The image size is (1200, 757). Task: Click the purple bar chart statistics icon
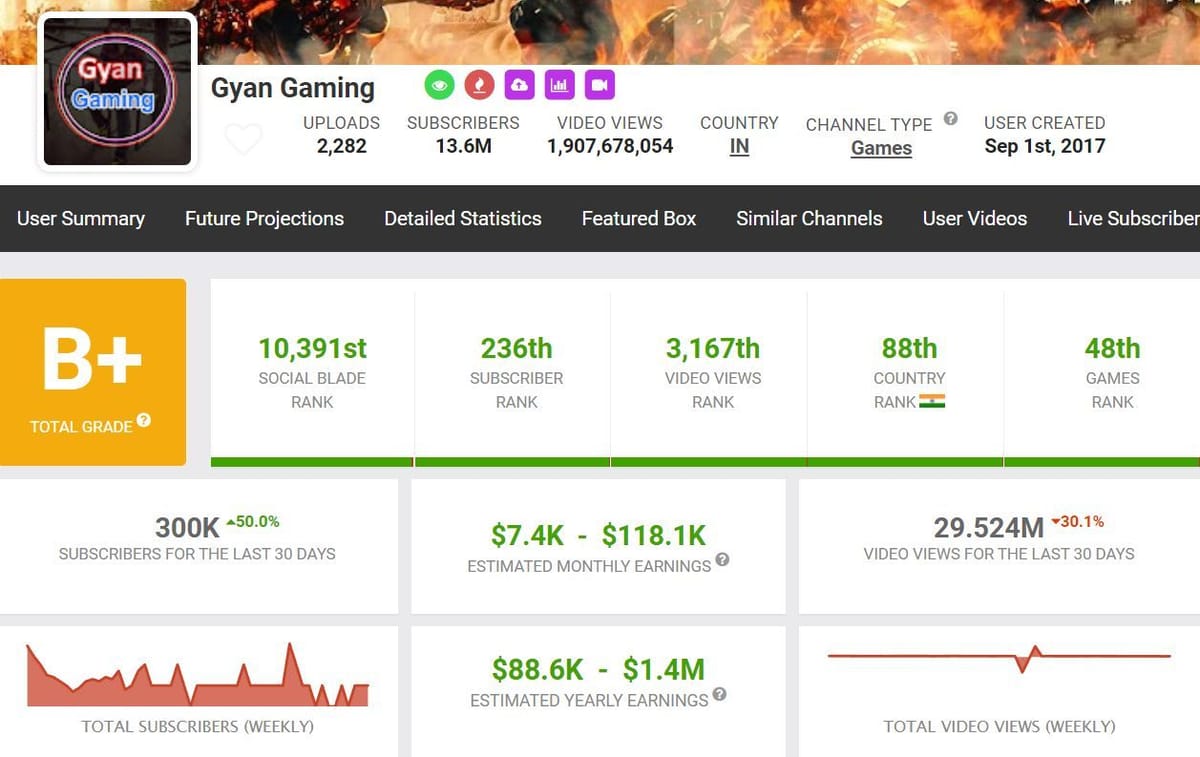point(559,85)
